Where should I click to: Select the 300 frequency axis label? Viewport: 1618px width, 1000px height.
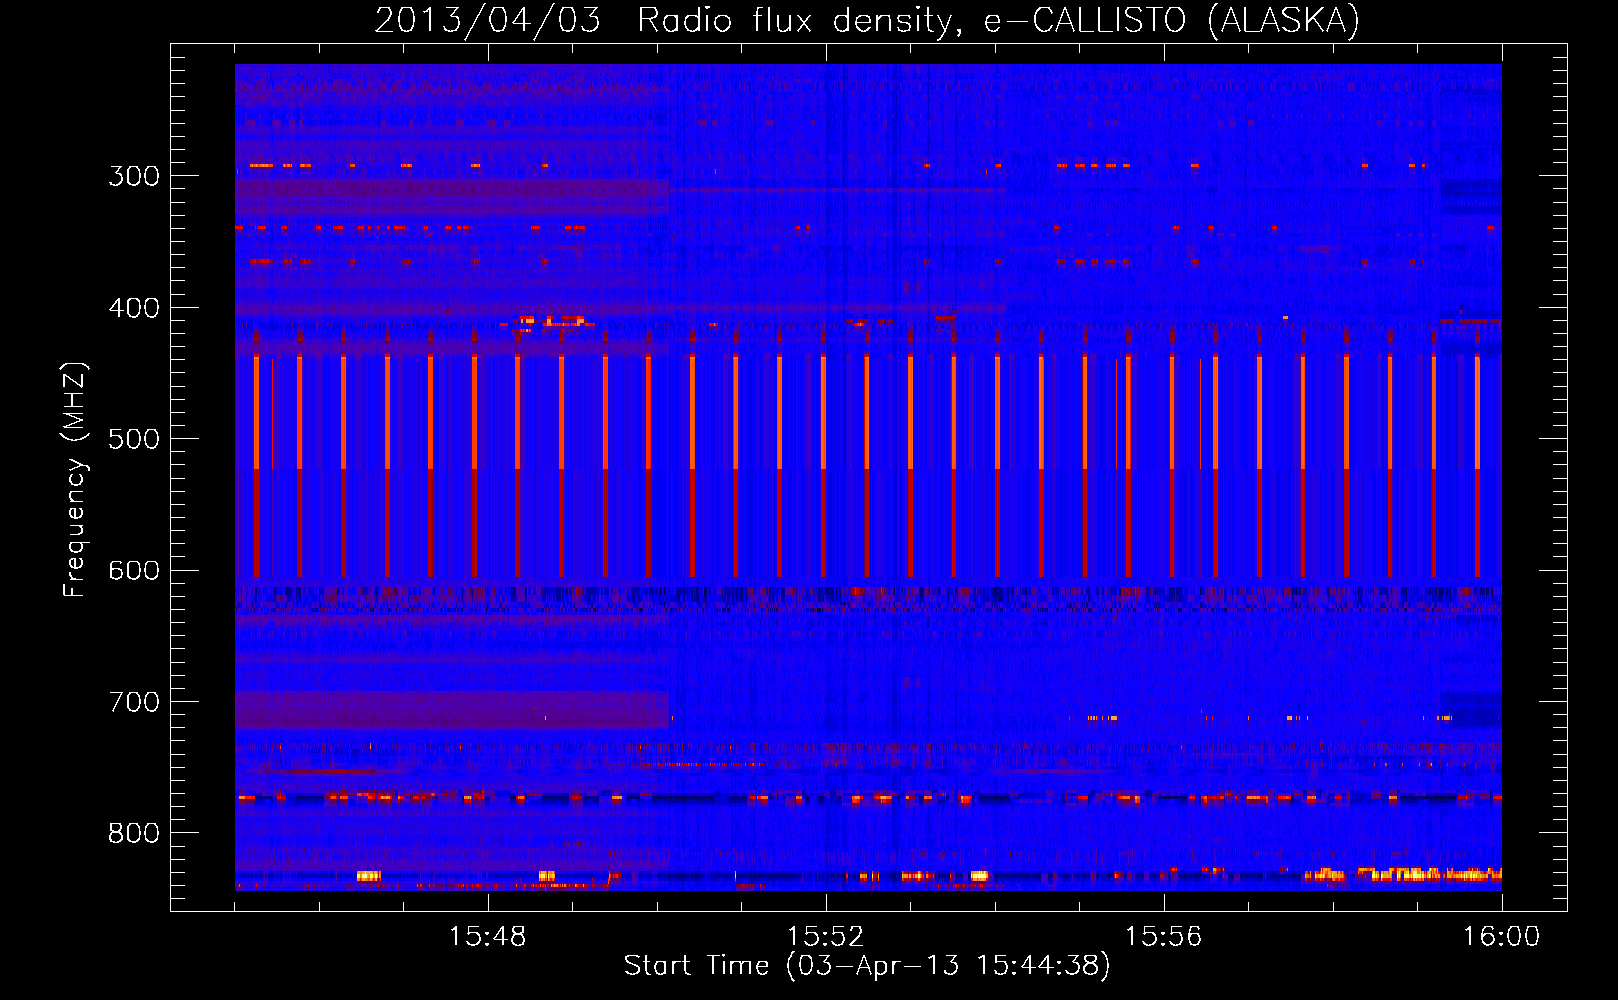(134, 176)
